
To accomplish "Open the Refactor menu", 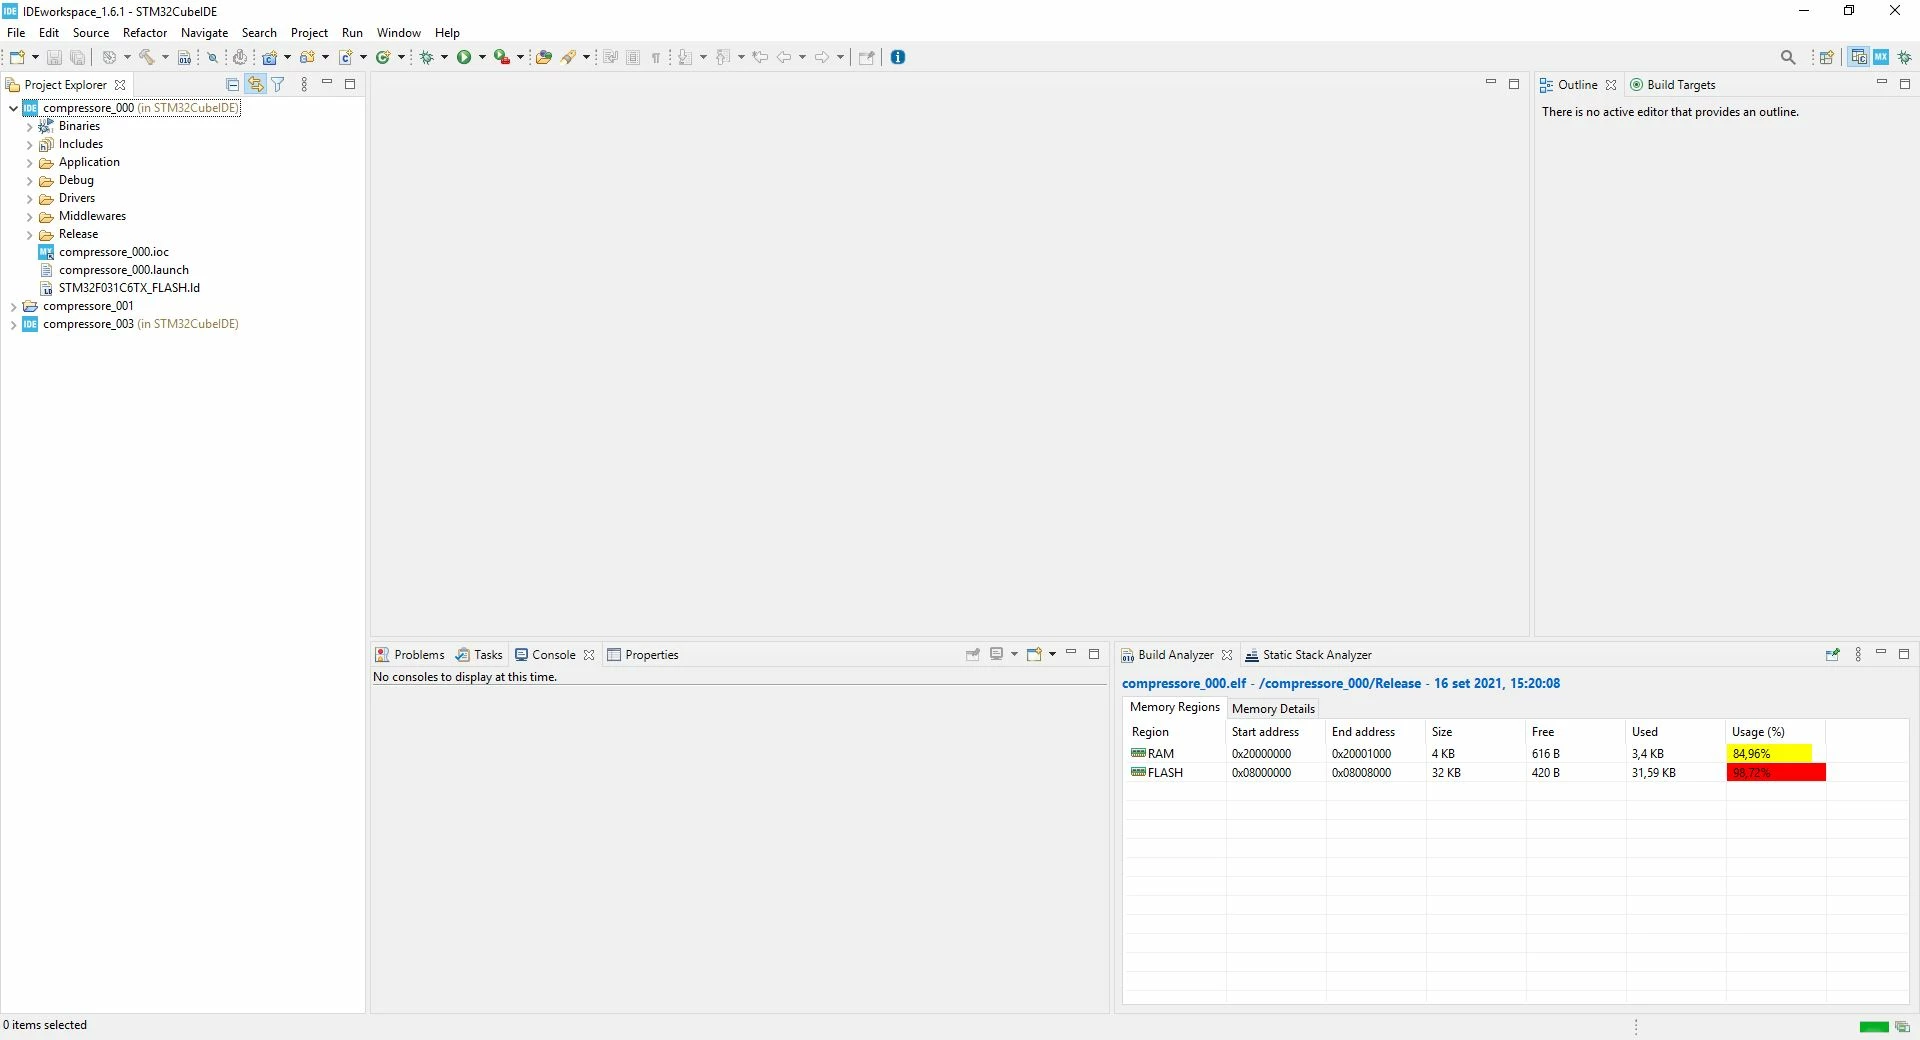I will (x=145, y=33).
